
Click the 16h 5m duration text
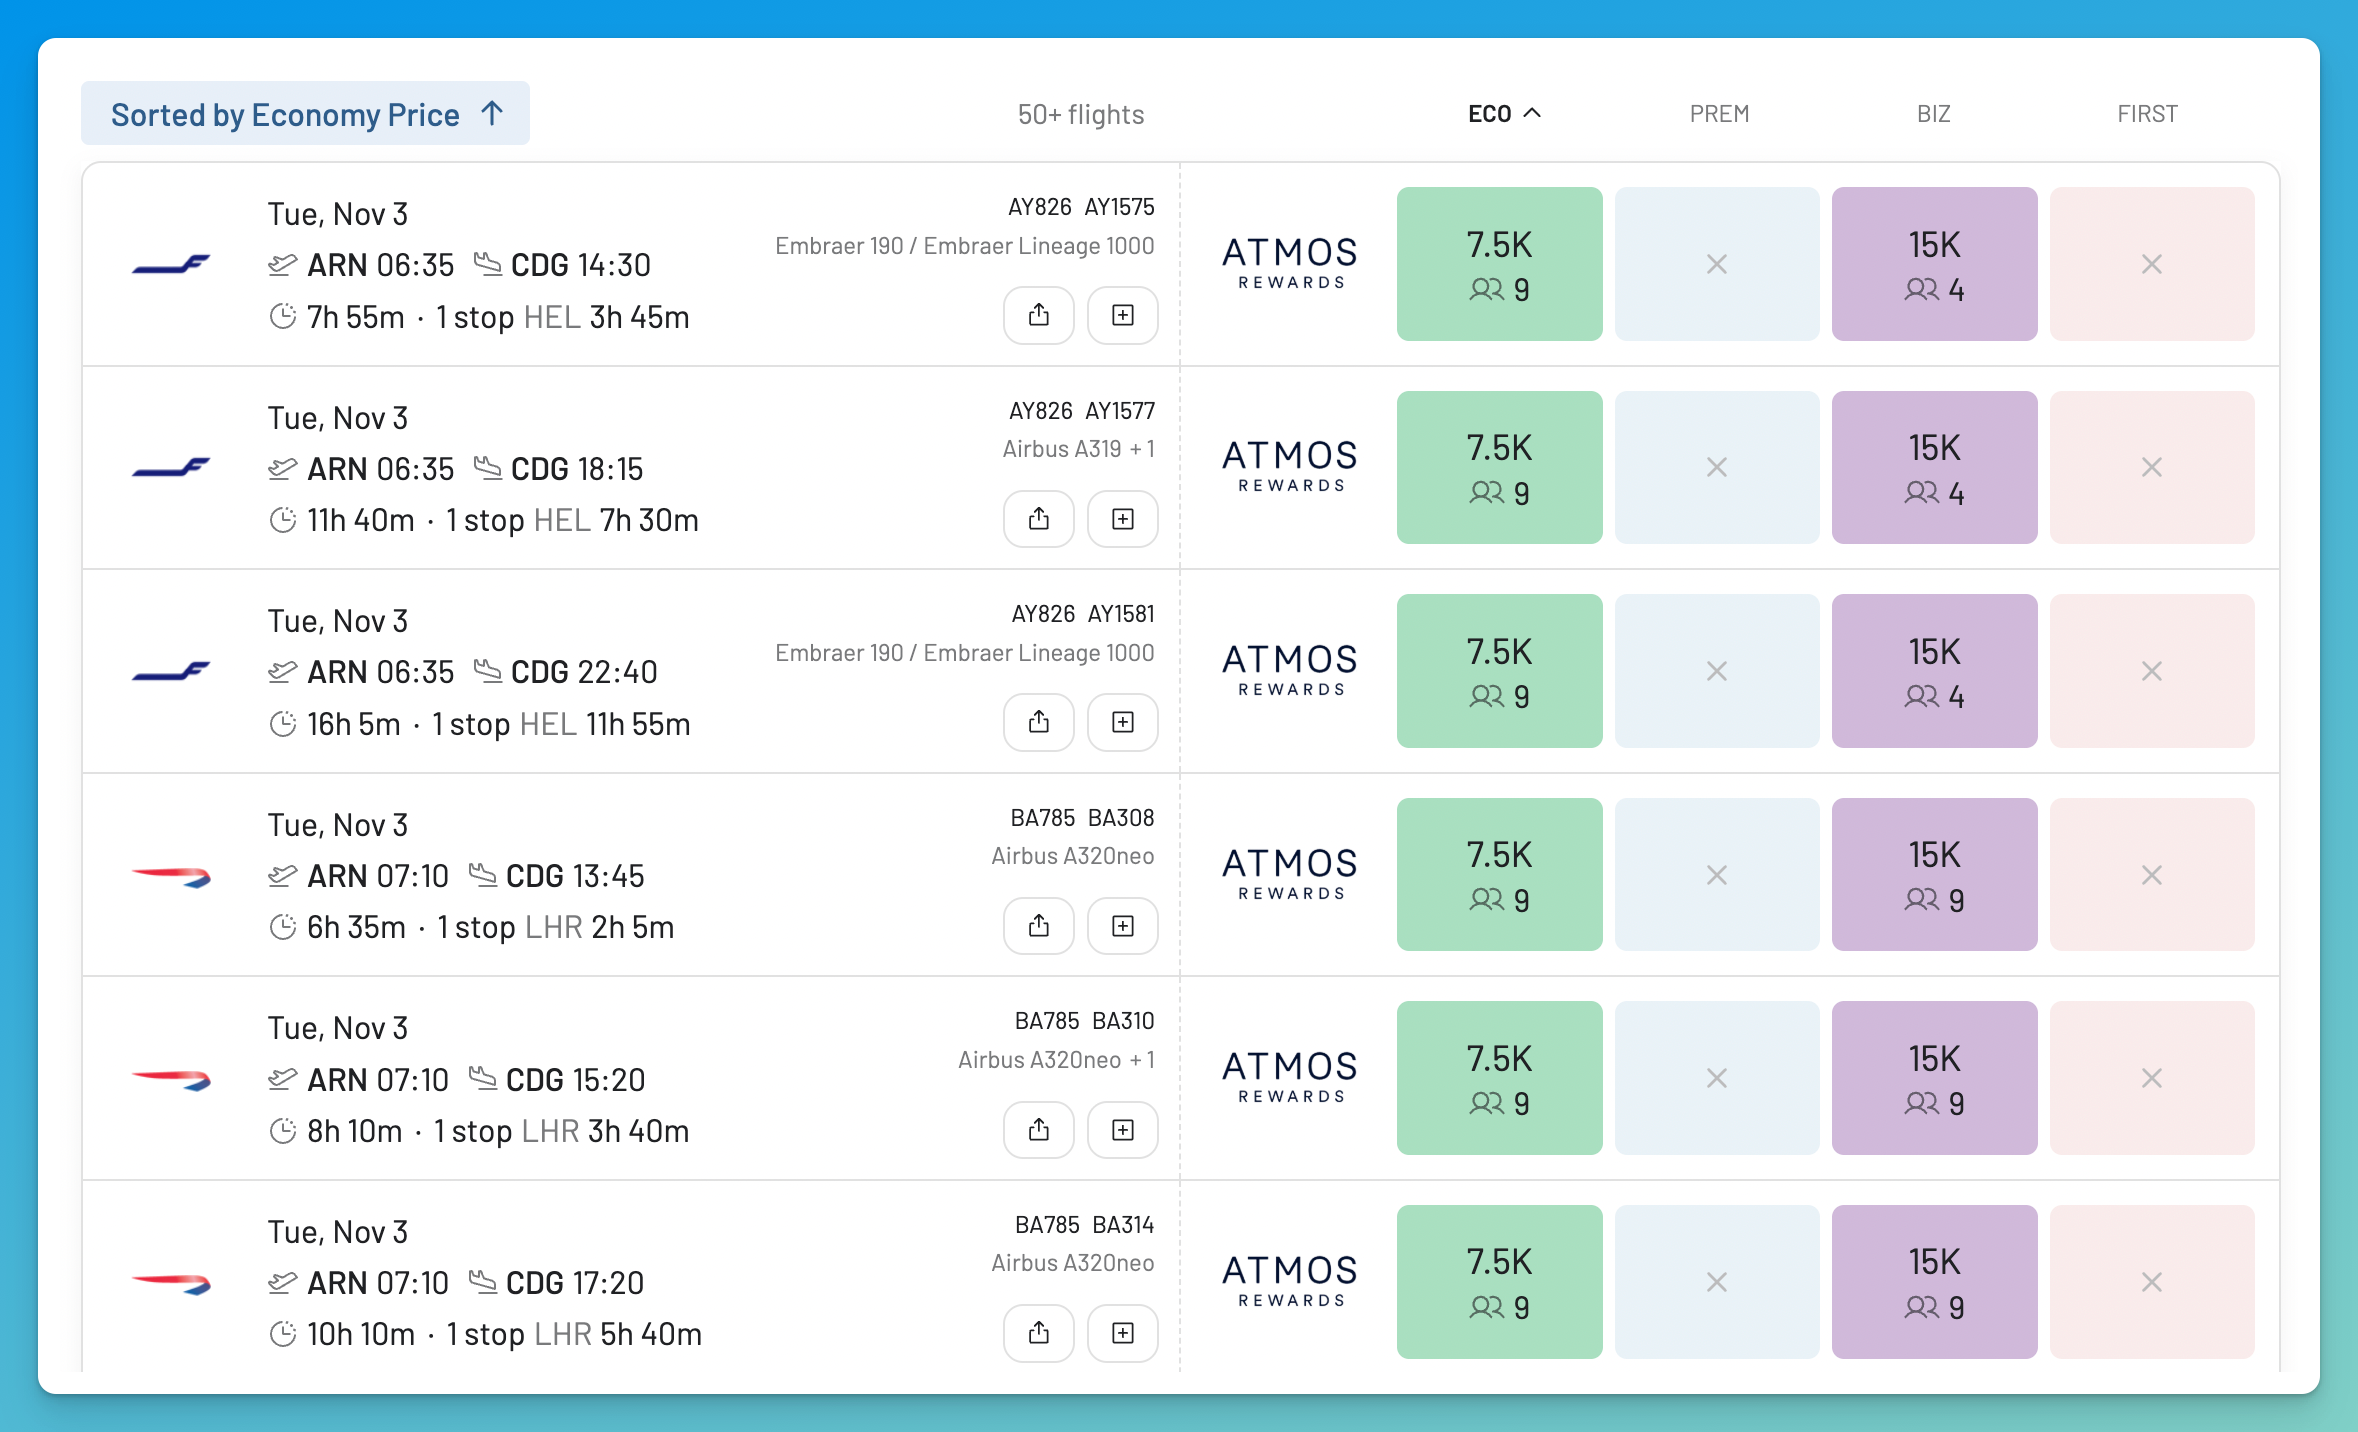(x=354, y=724)
